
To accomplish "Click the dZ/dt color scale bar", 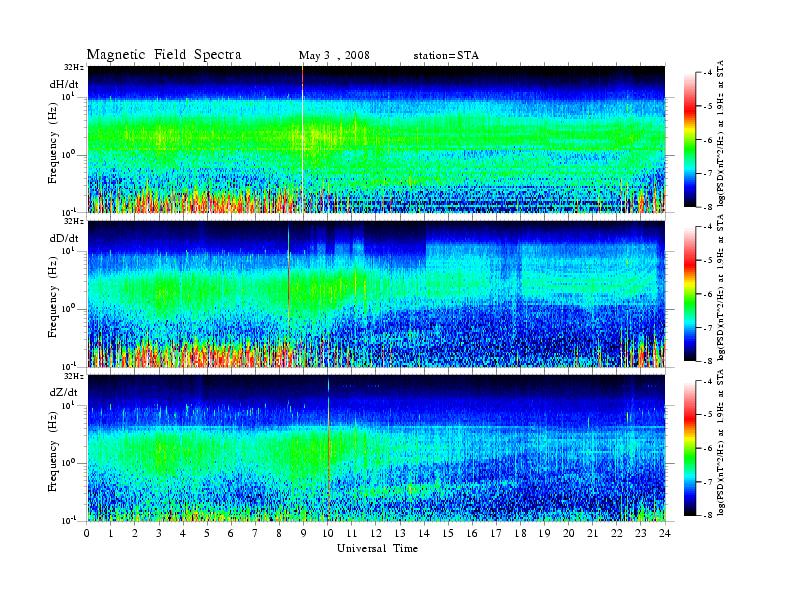I will tap(690, 448).
